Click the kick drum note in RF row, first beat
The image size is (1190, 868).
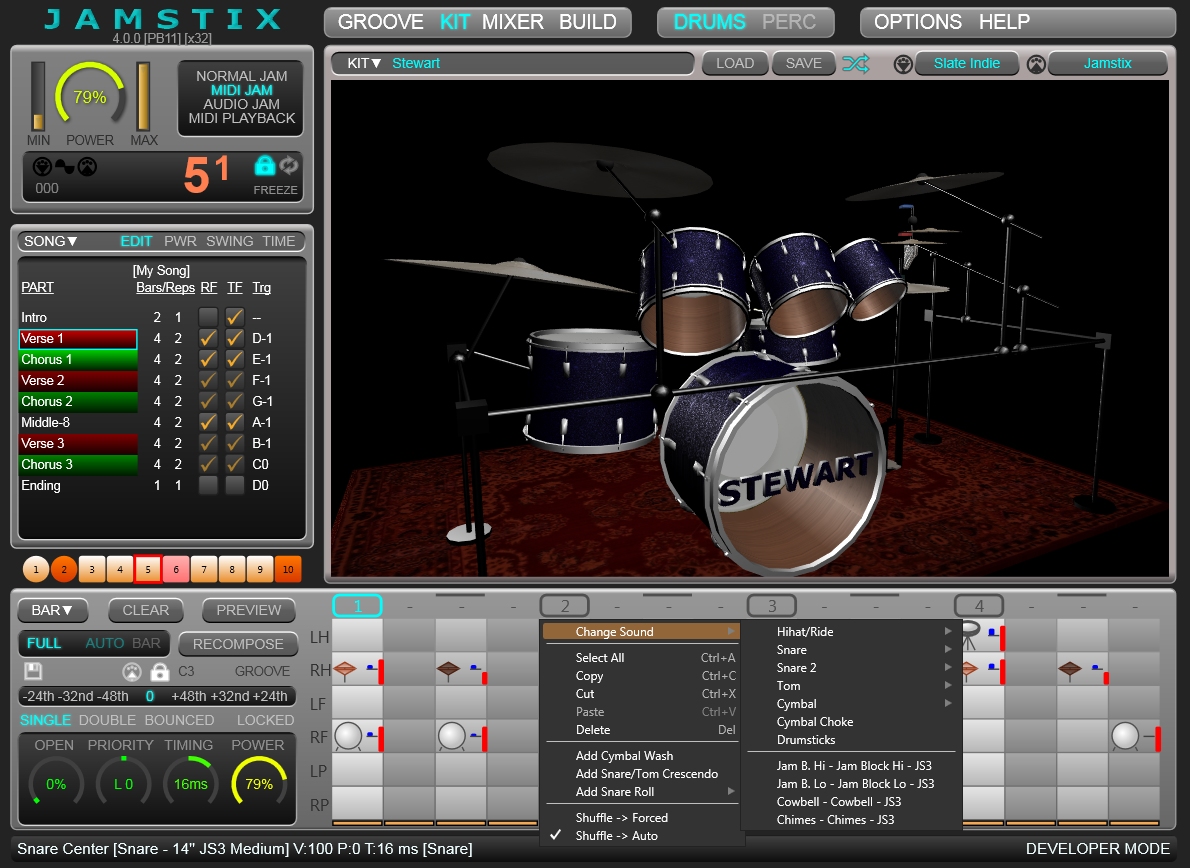(348, 737)
